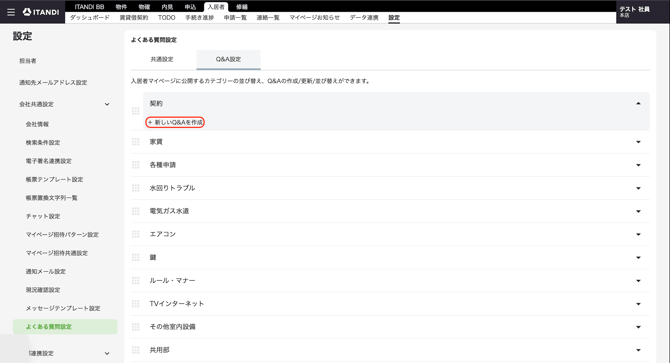Open 会社情報 in sidebar
This screenshot has height=363, width=670.
(x=37, y=124)
